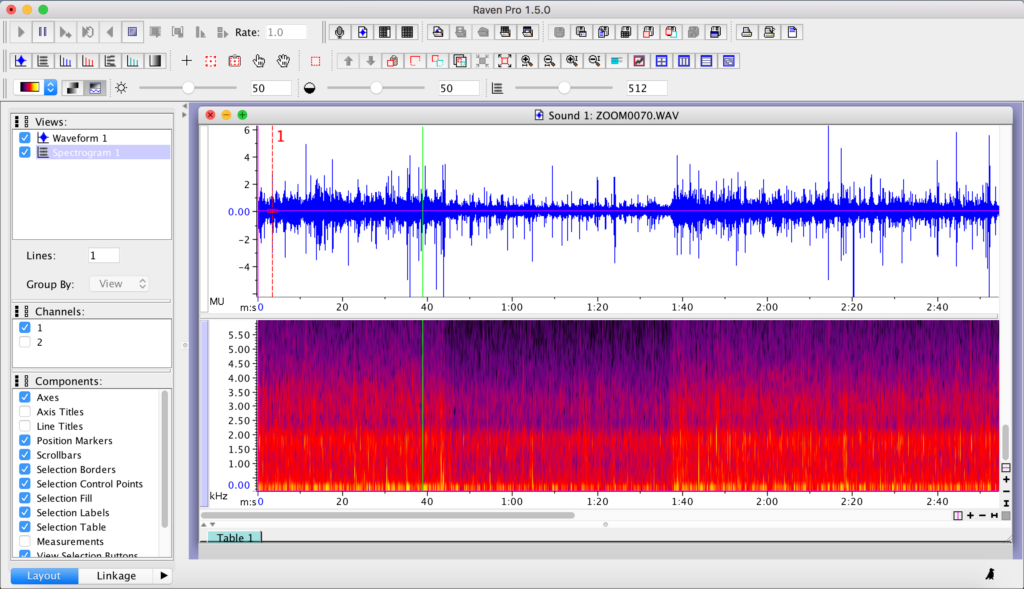Uncheck the Waveform 1 view checkbox

[x=25, y=138]
